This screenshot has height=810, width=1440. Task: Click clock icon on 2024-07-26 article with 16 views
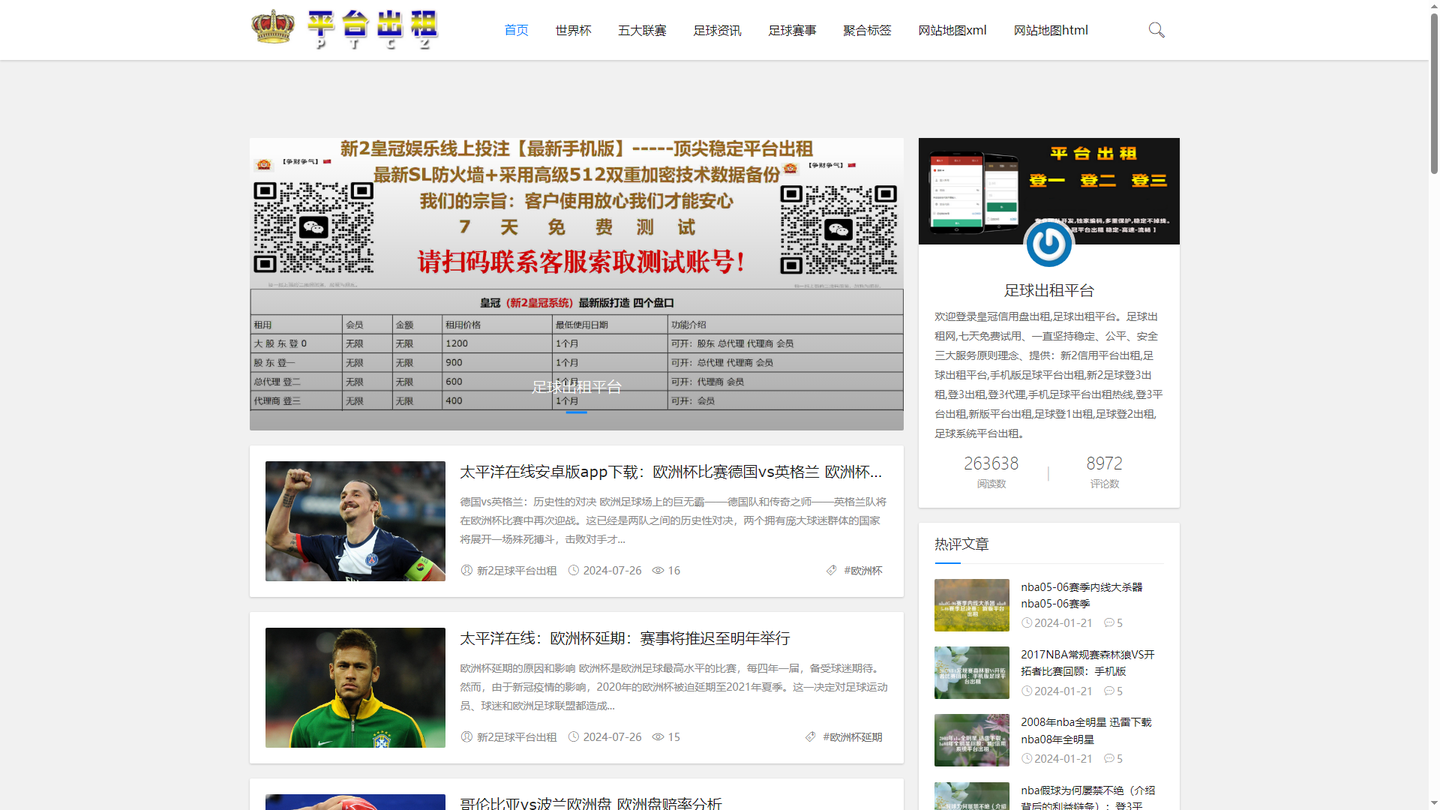tap(574, 570)
